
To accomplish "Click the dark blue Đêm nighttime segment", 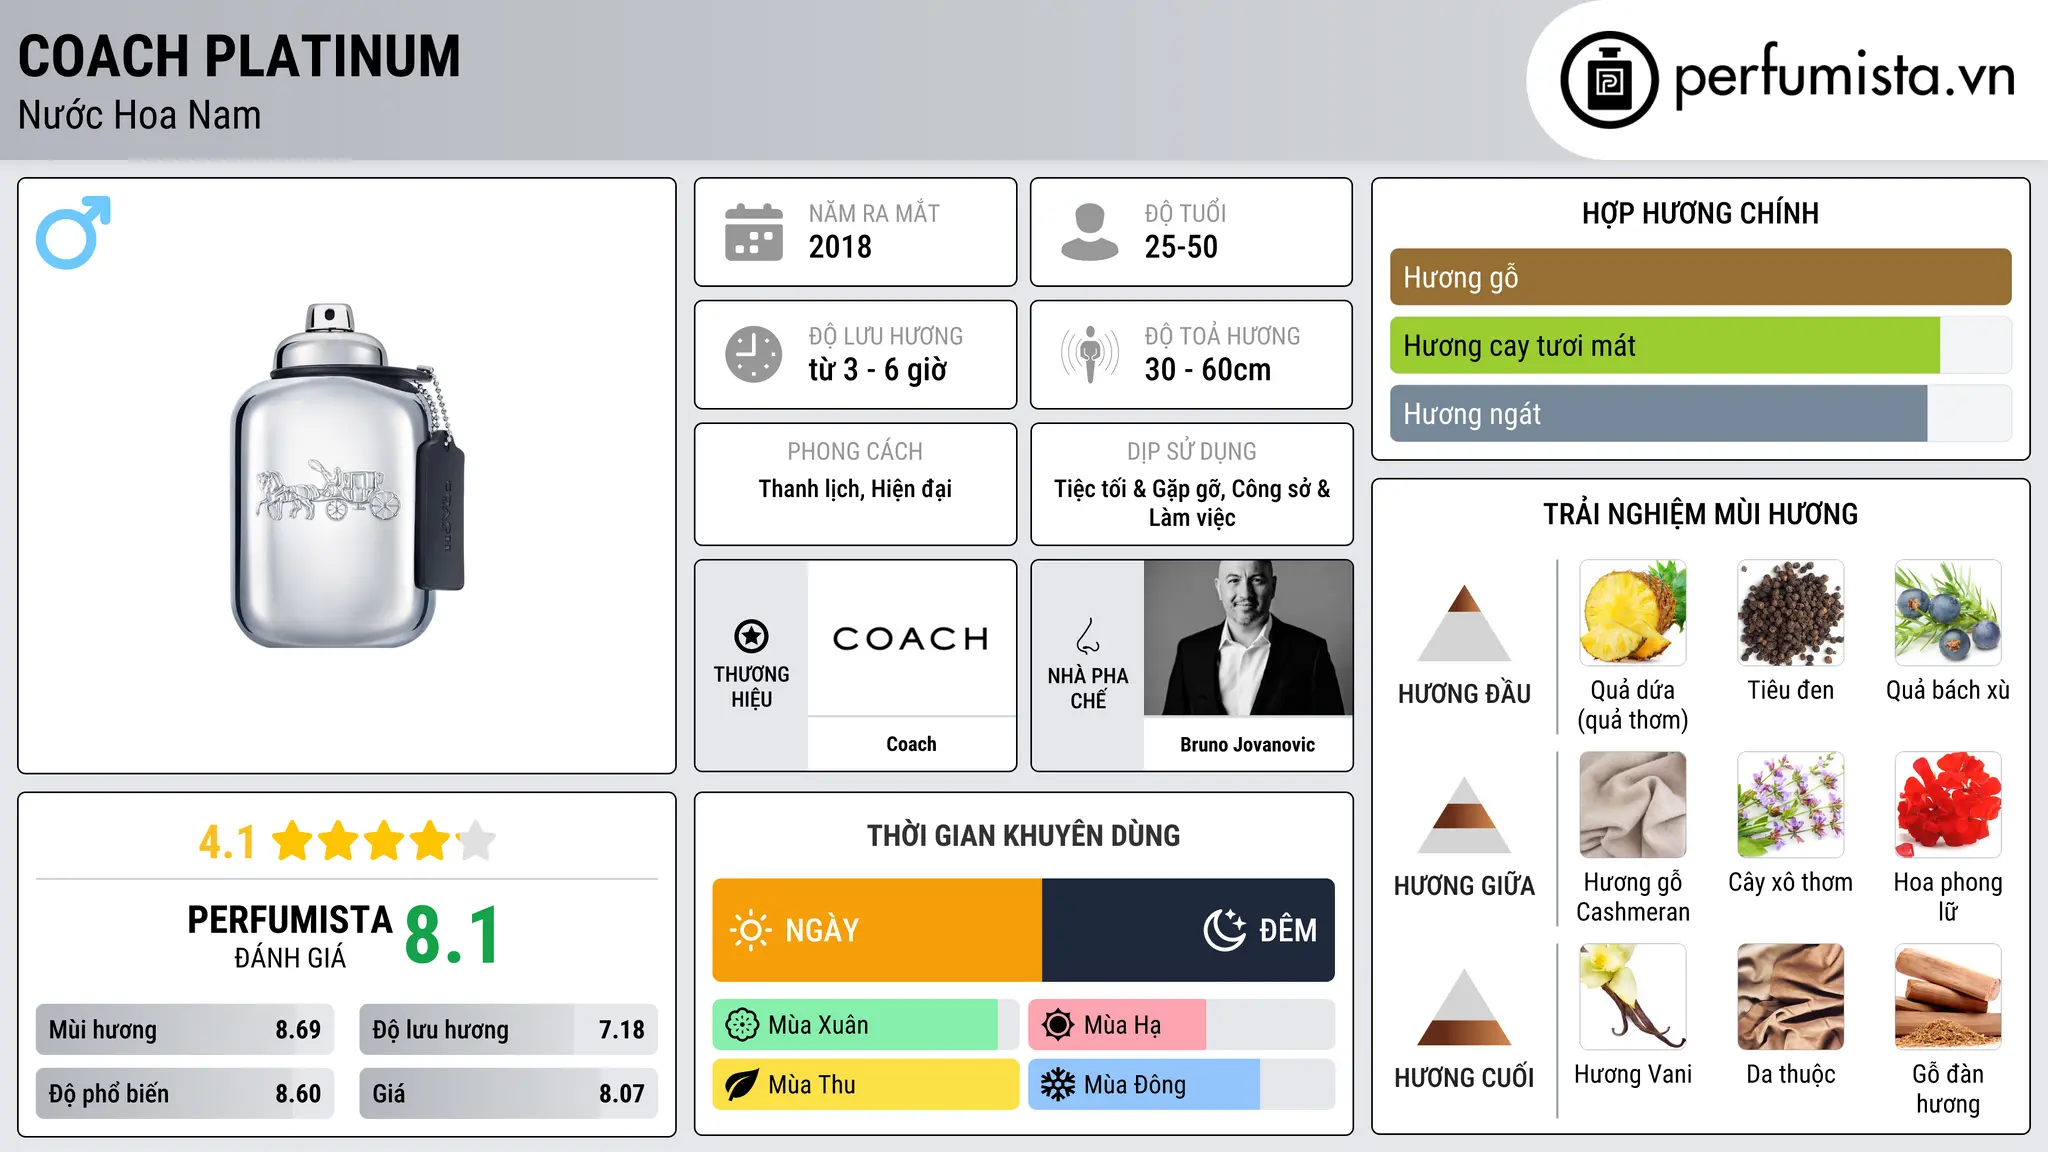I will click(1188, 930).
